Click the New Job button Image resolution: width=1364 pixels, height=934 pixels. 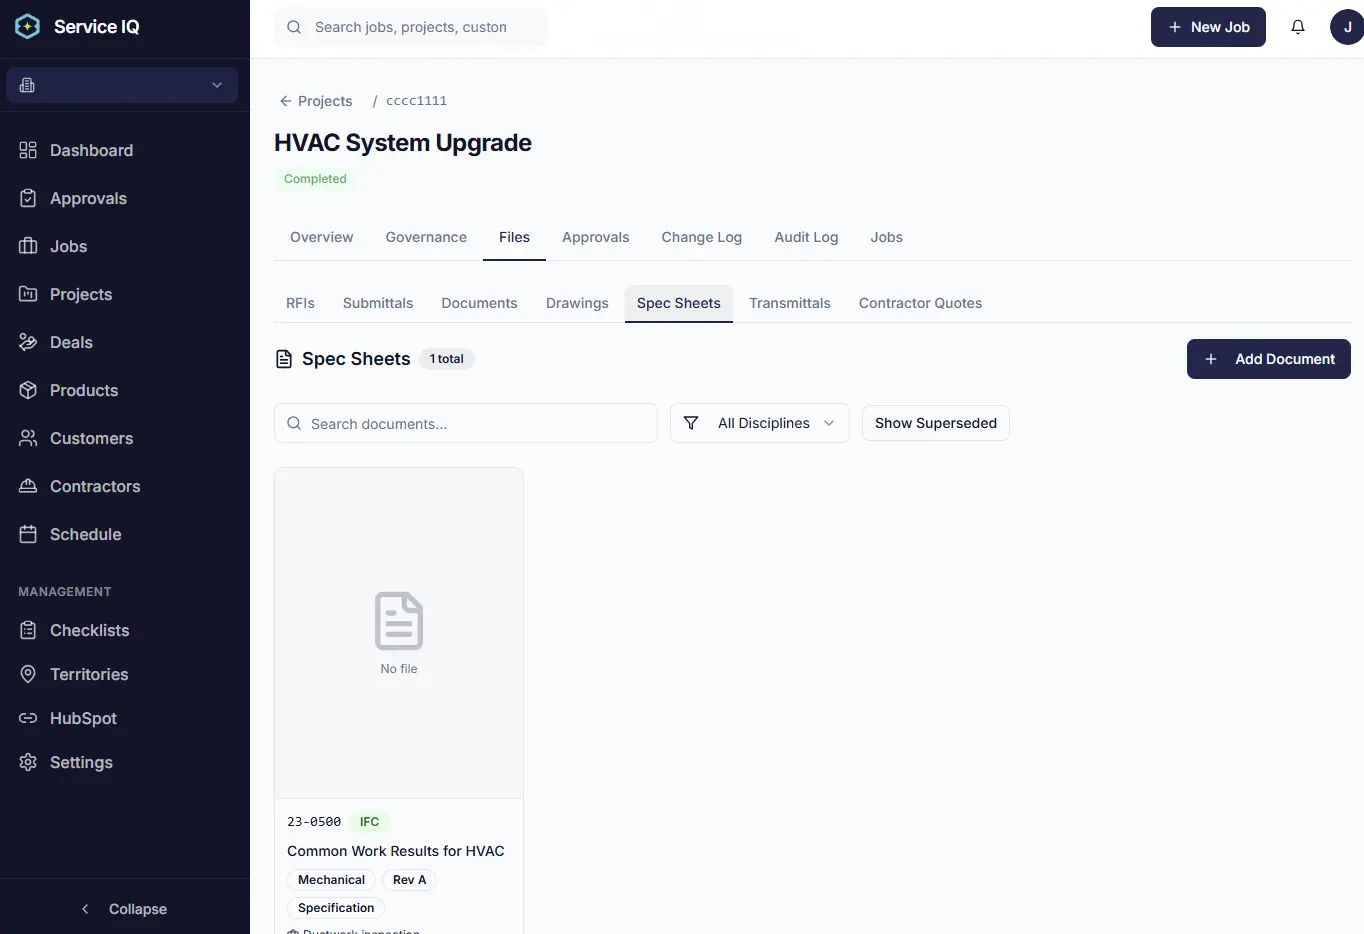(x=1208, y=27)
